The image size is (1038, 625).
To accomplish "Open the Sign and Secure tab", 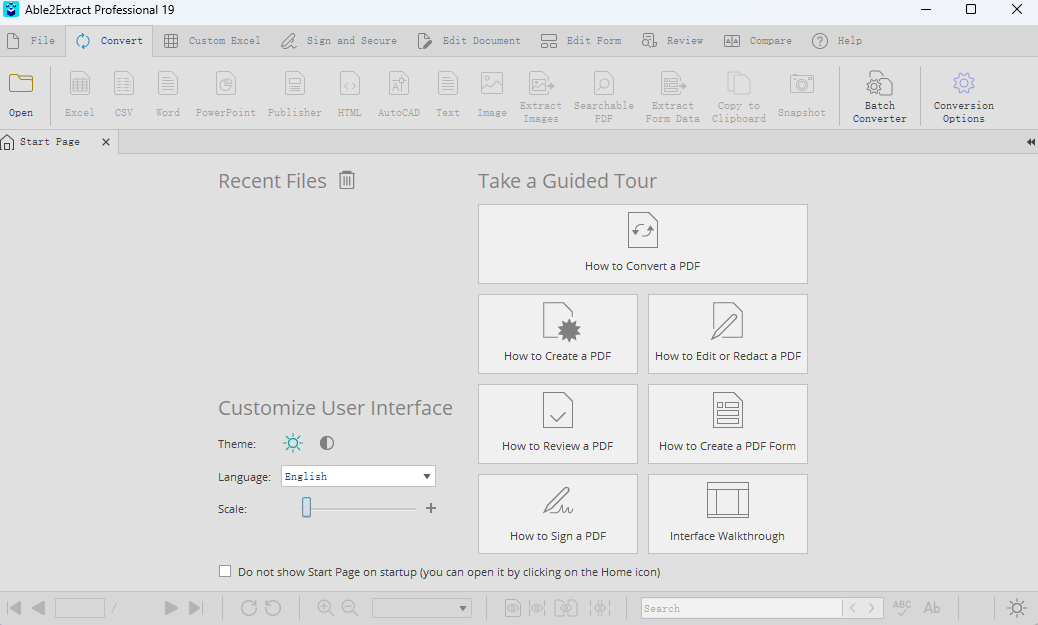I will 339,41.
